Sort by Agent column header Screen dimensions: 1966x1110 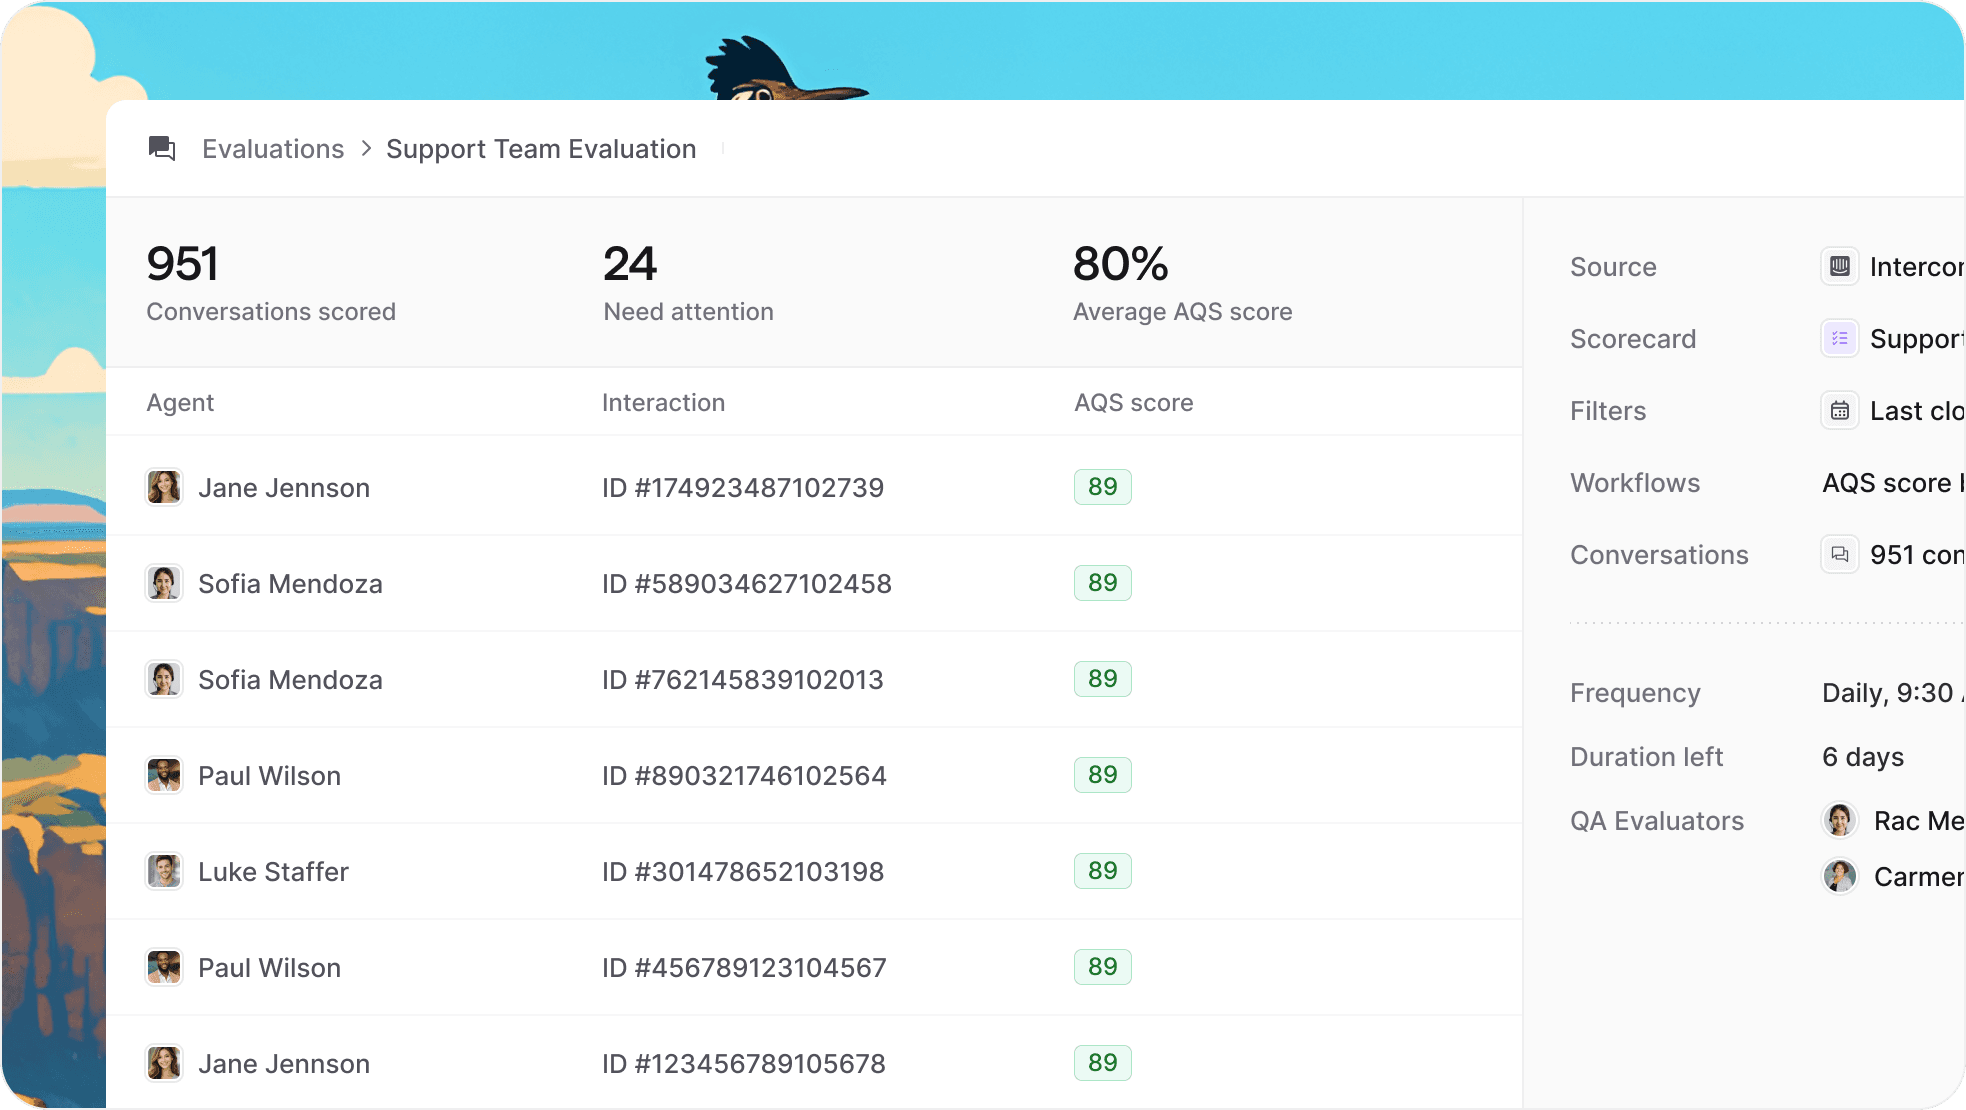[x=180, y=402]
